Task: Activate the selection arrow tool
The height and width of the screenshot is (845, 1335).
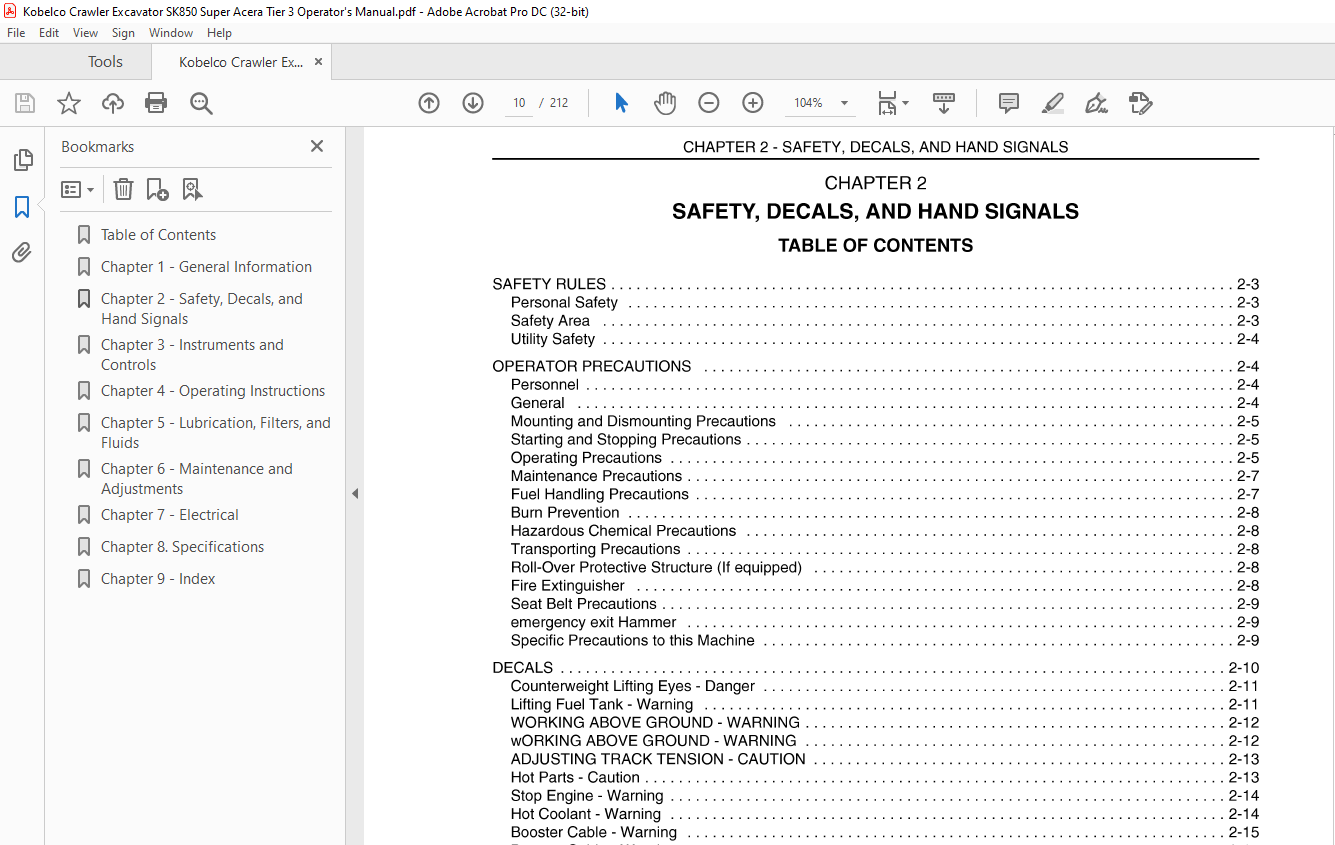Action: [621, 103]
